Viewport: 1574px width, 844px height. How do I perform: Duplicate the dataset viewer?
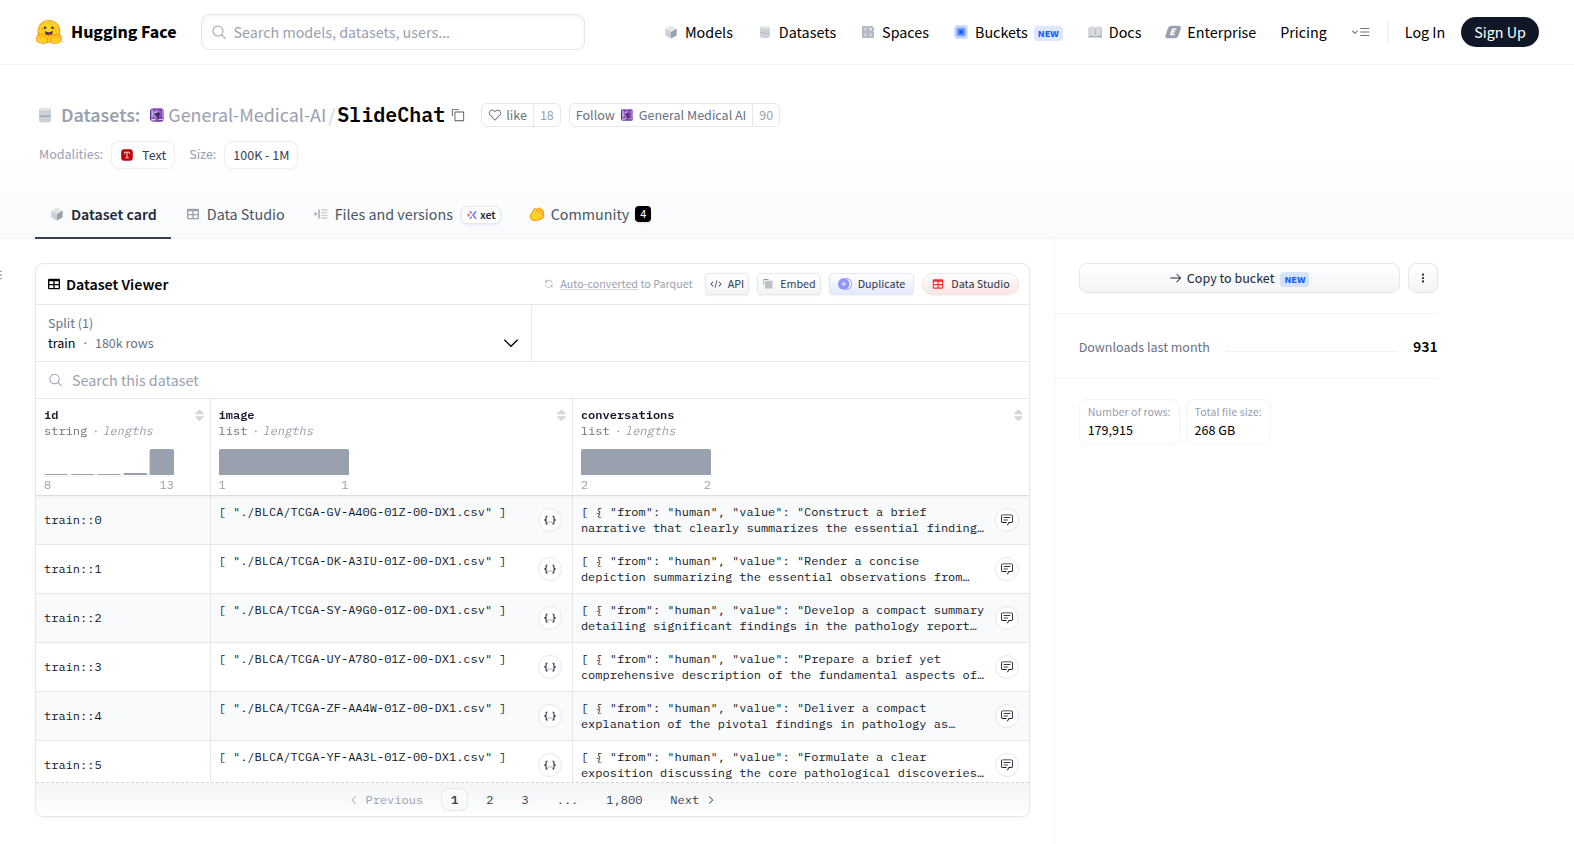[871, 284]
